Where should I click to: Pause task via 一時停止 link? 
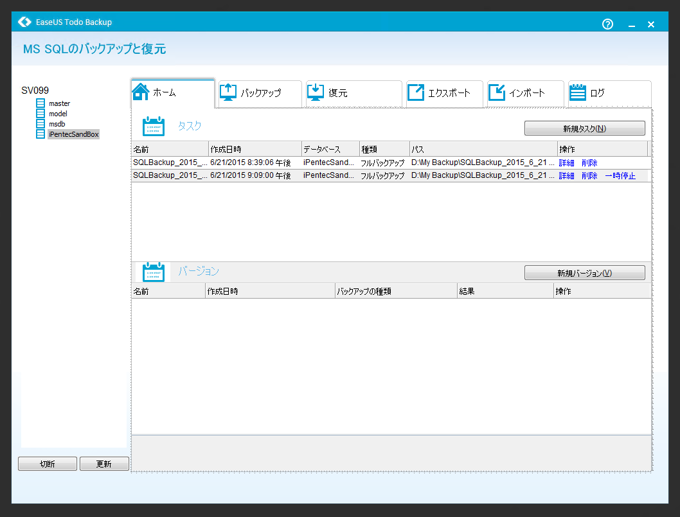click(620, 176)
